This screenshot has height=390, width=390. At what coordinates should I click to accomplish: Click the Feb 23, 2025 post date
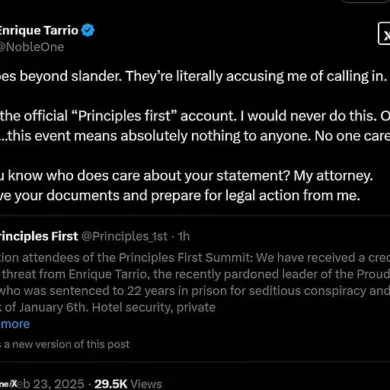click(50, 384)
